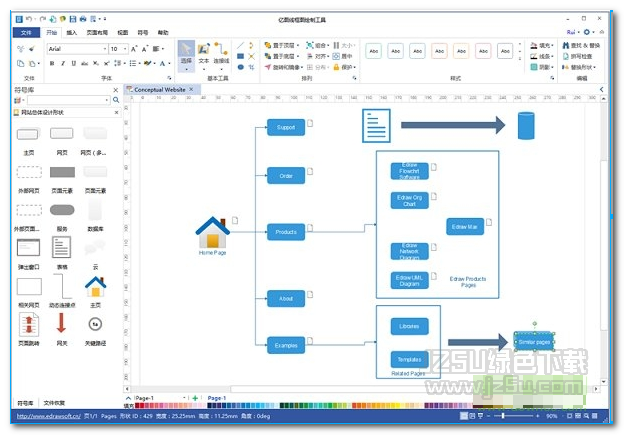Open the font size 10 dropdown
Viewport: 624px width, 435px height.
125,49
